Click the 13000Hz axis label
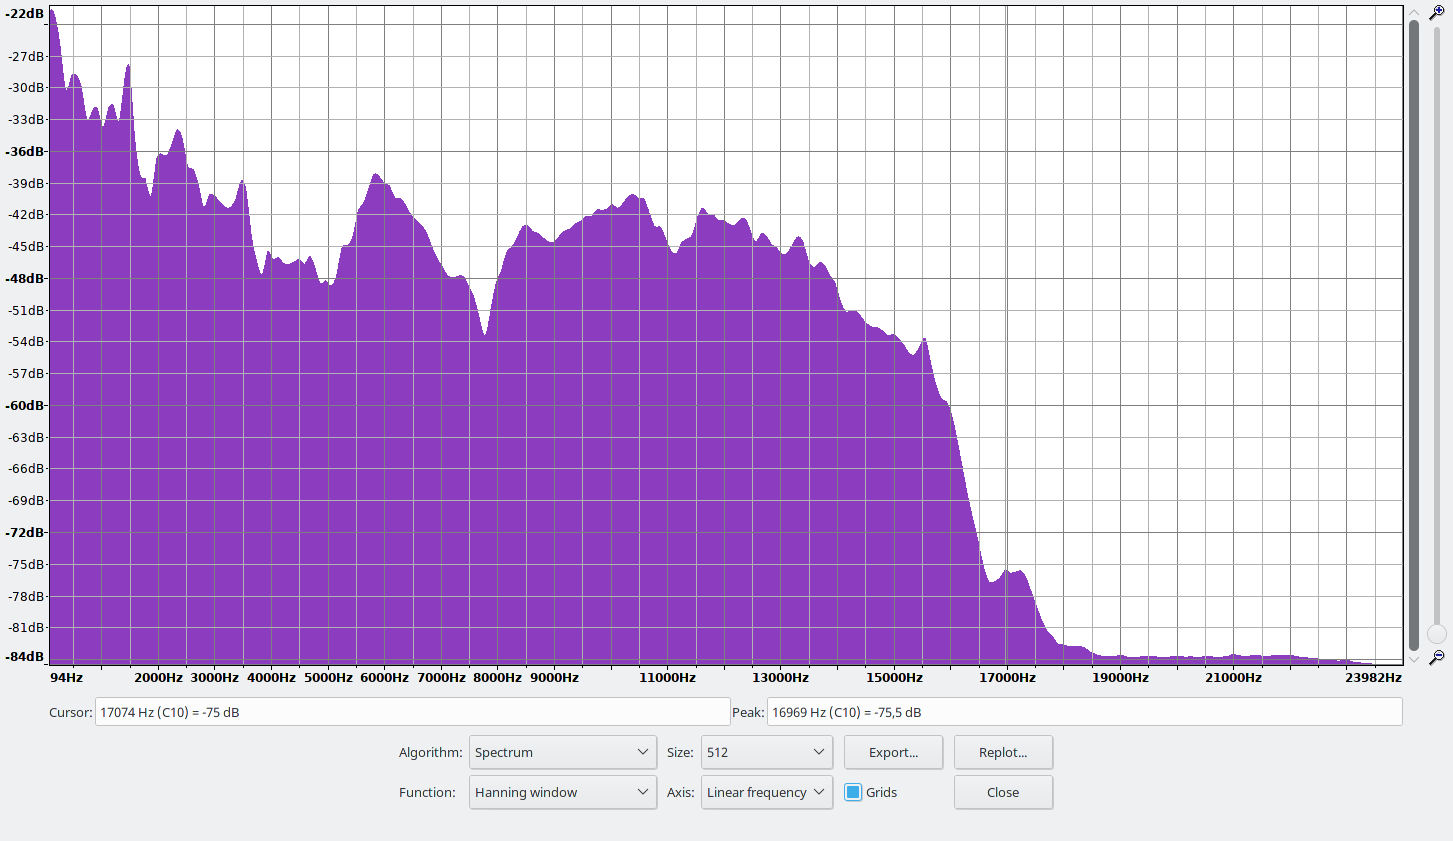This screenshot has width=1453, height=841. [x=781, y=677]
